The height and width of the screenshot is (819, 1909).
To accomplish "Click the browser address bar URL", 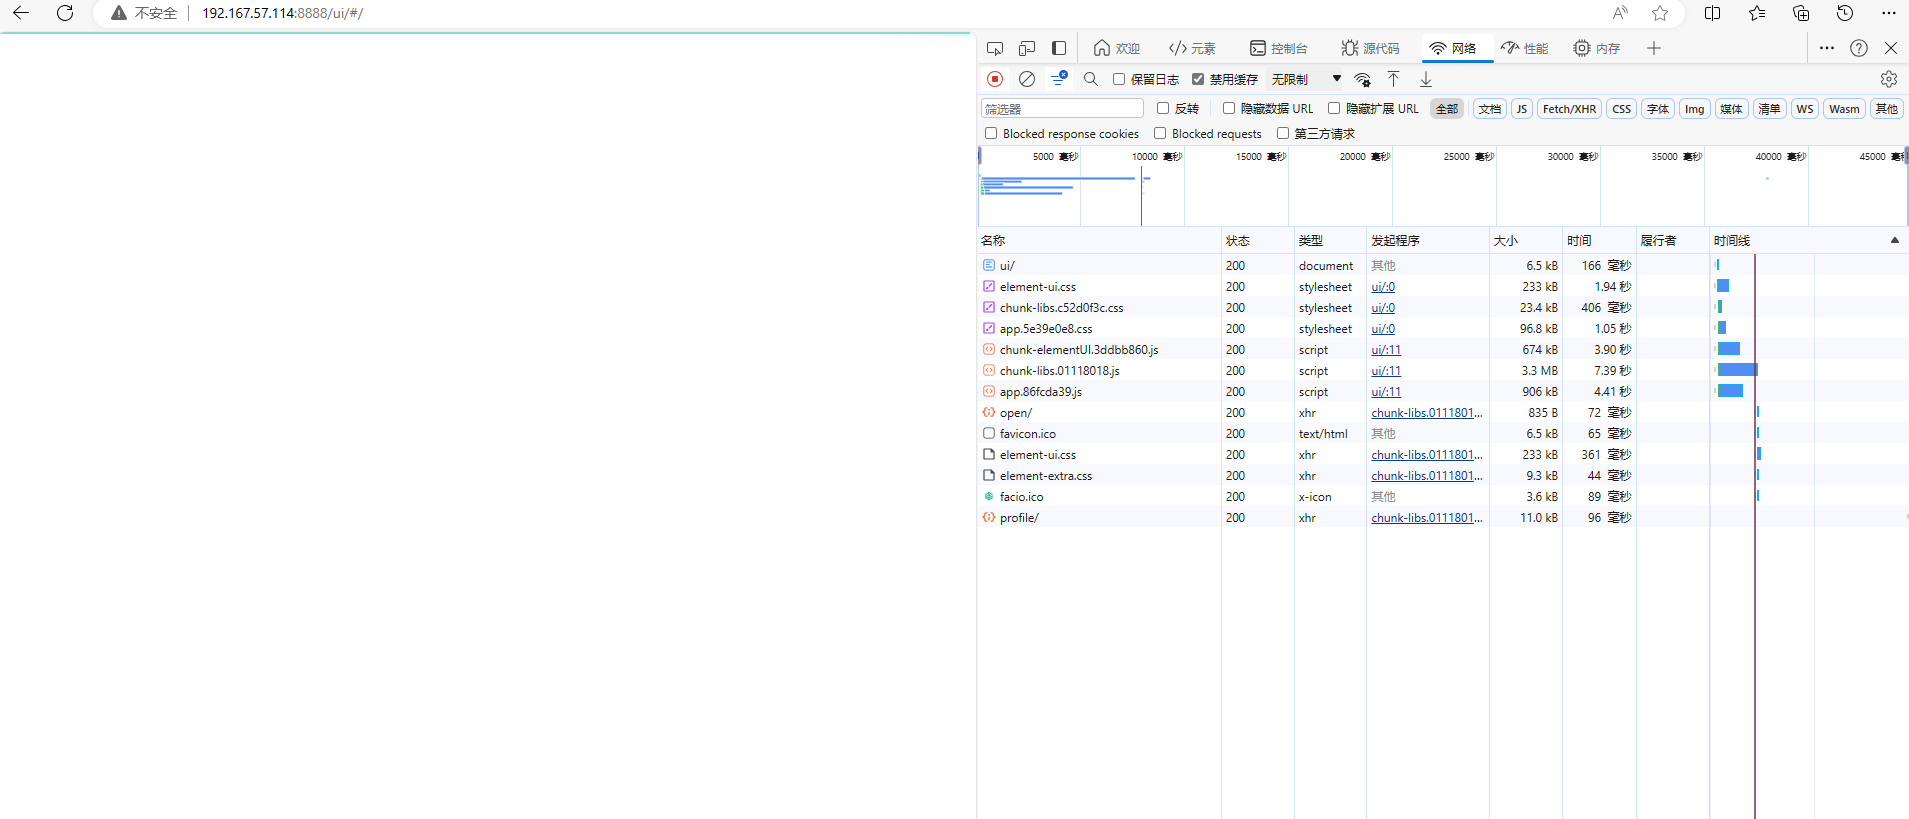I will click(283, 13).
